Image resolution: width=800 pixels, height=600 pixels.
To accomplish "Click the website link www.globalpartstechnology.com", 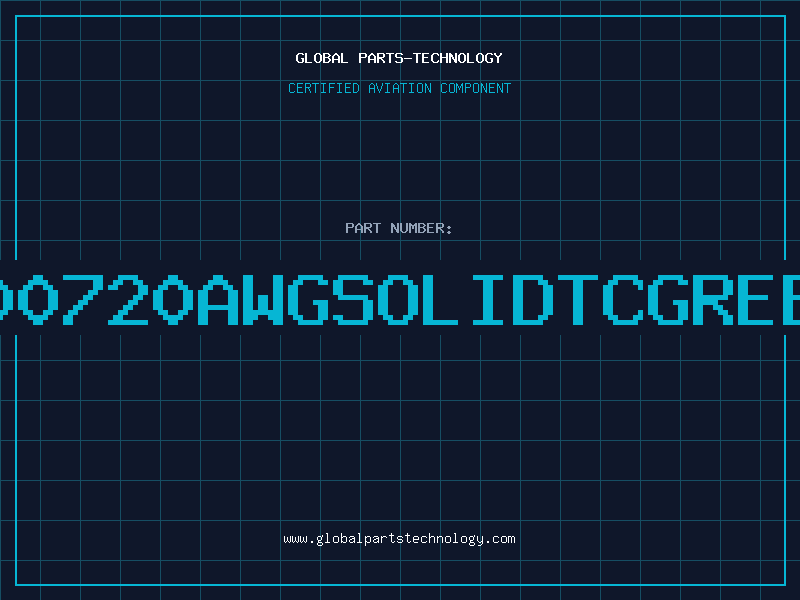I will (399, 539).
